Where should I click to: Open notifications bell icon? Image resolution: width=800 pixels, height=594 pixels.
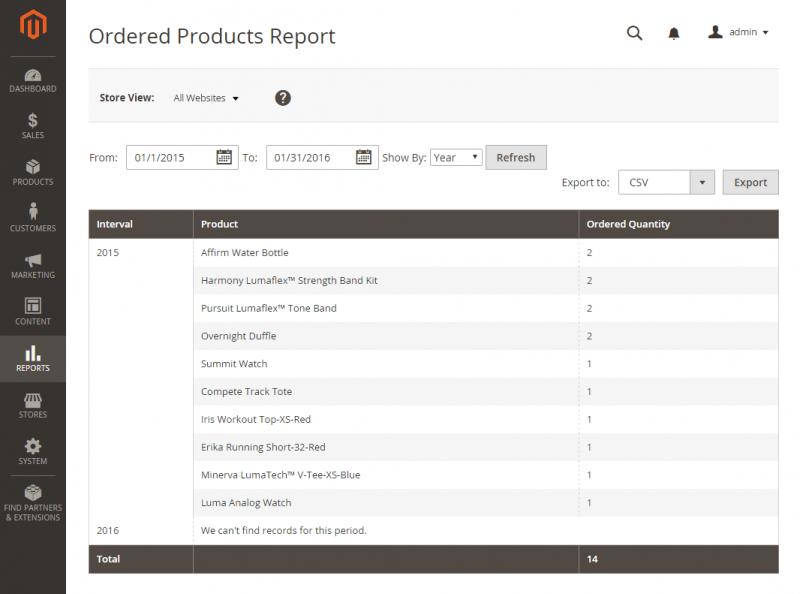pos(673,34)
